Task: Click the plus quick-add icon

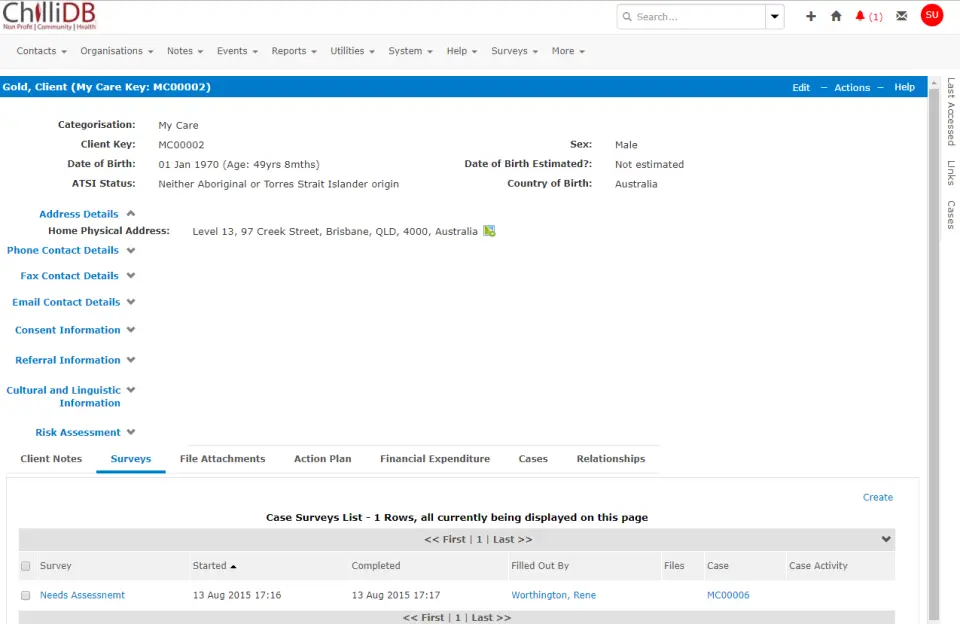Action: click(811, 17)
